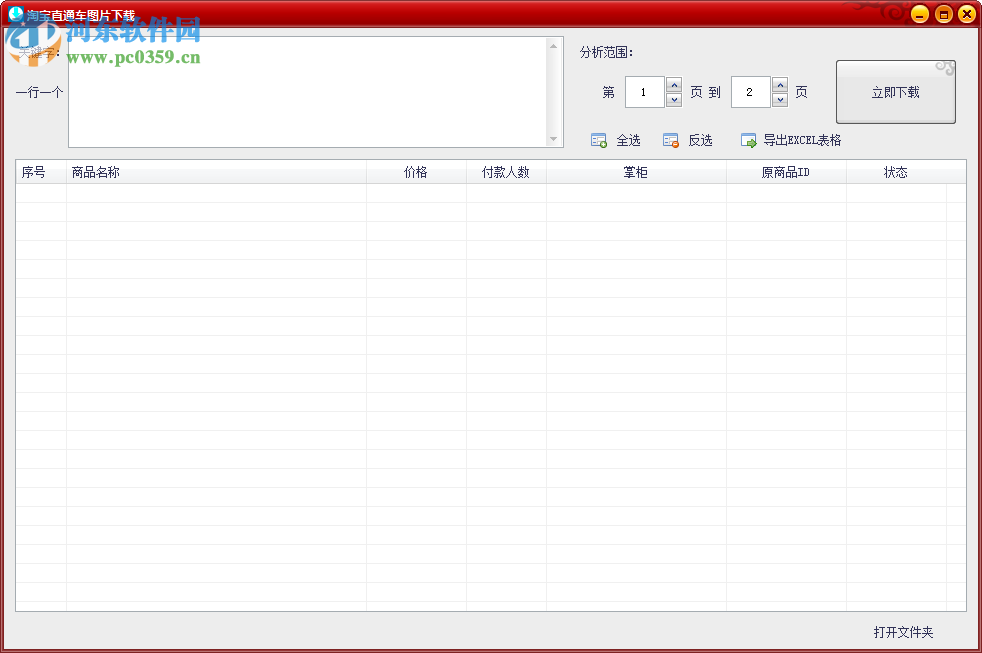Increase the end page number
The height and width of the screenshot is (653, 982).
(780, 85)
